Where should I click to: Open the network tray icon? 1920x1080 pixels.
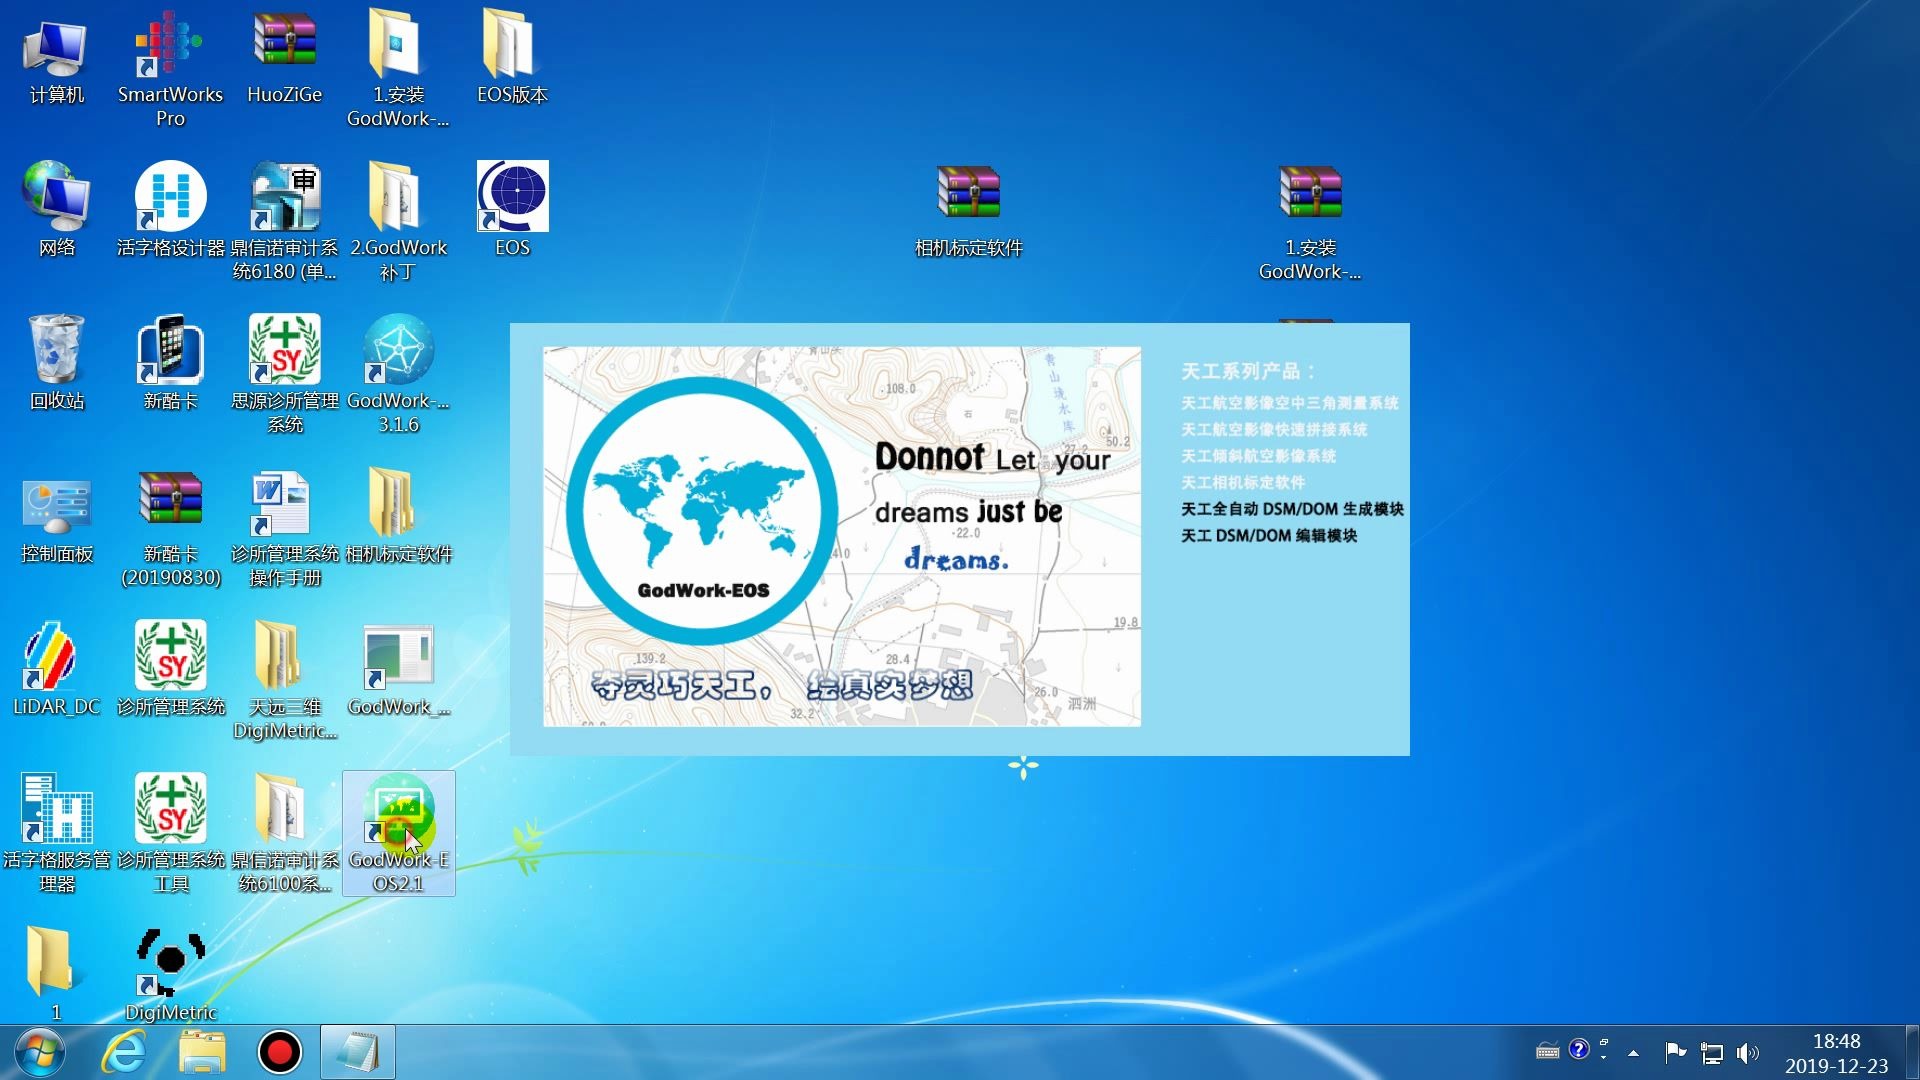point(1712,1053)
